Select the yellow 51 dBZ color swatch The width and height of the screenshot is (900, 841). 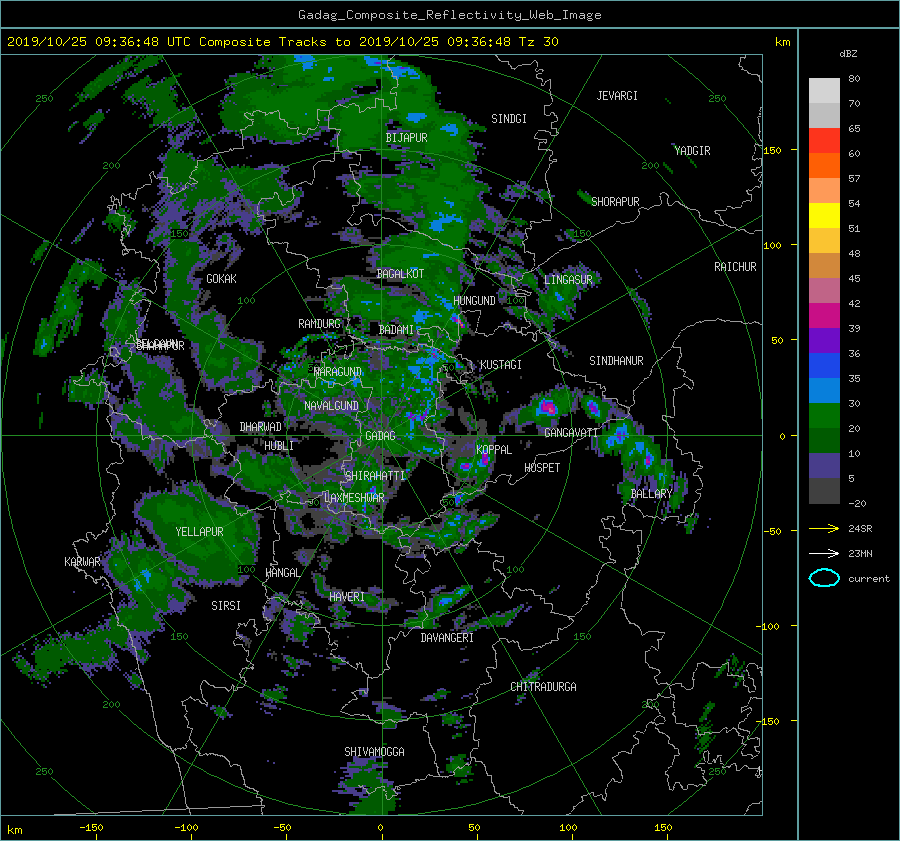(824, 216)
